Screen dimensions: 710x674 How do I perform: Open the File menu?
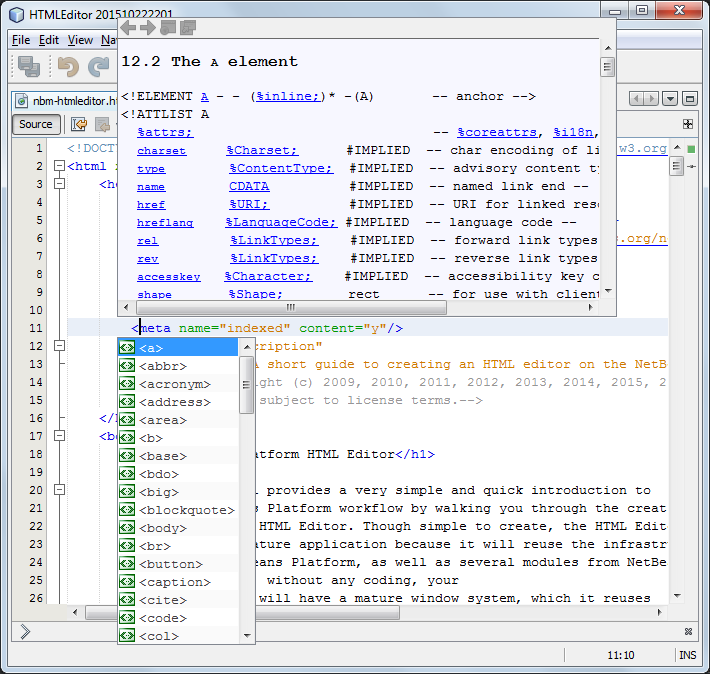(21, 40)
